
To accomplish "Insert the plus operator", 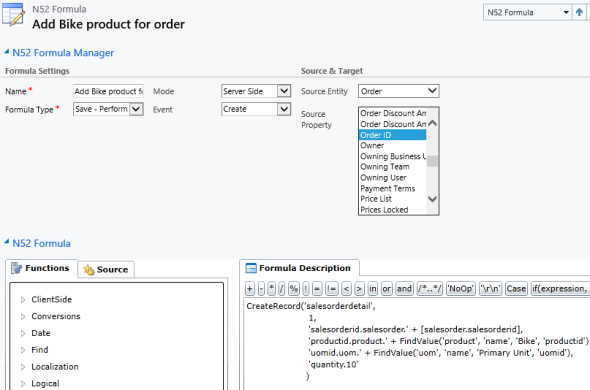I will coord(250,289).
